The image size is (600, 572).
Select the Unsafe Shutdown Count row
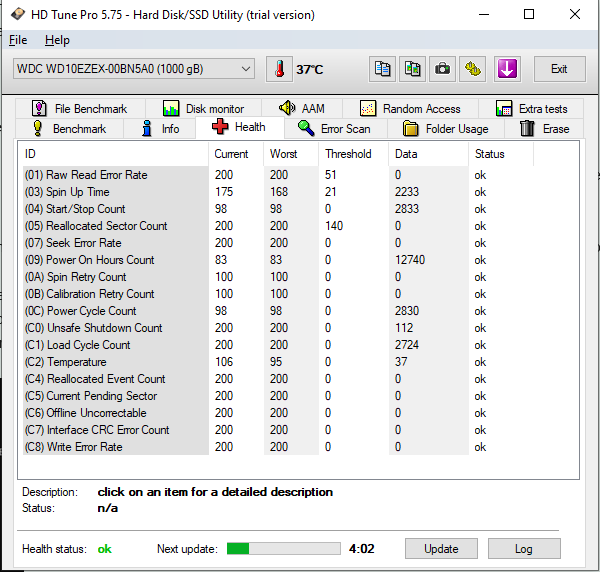click(278, 328)
